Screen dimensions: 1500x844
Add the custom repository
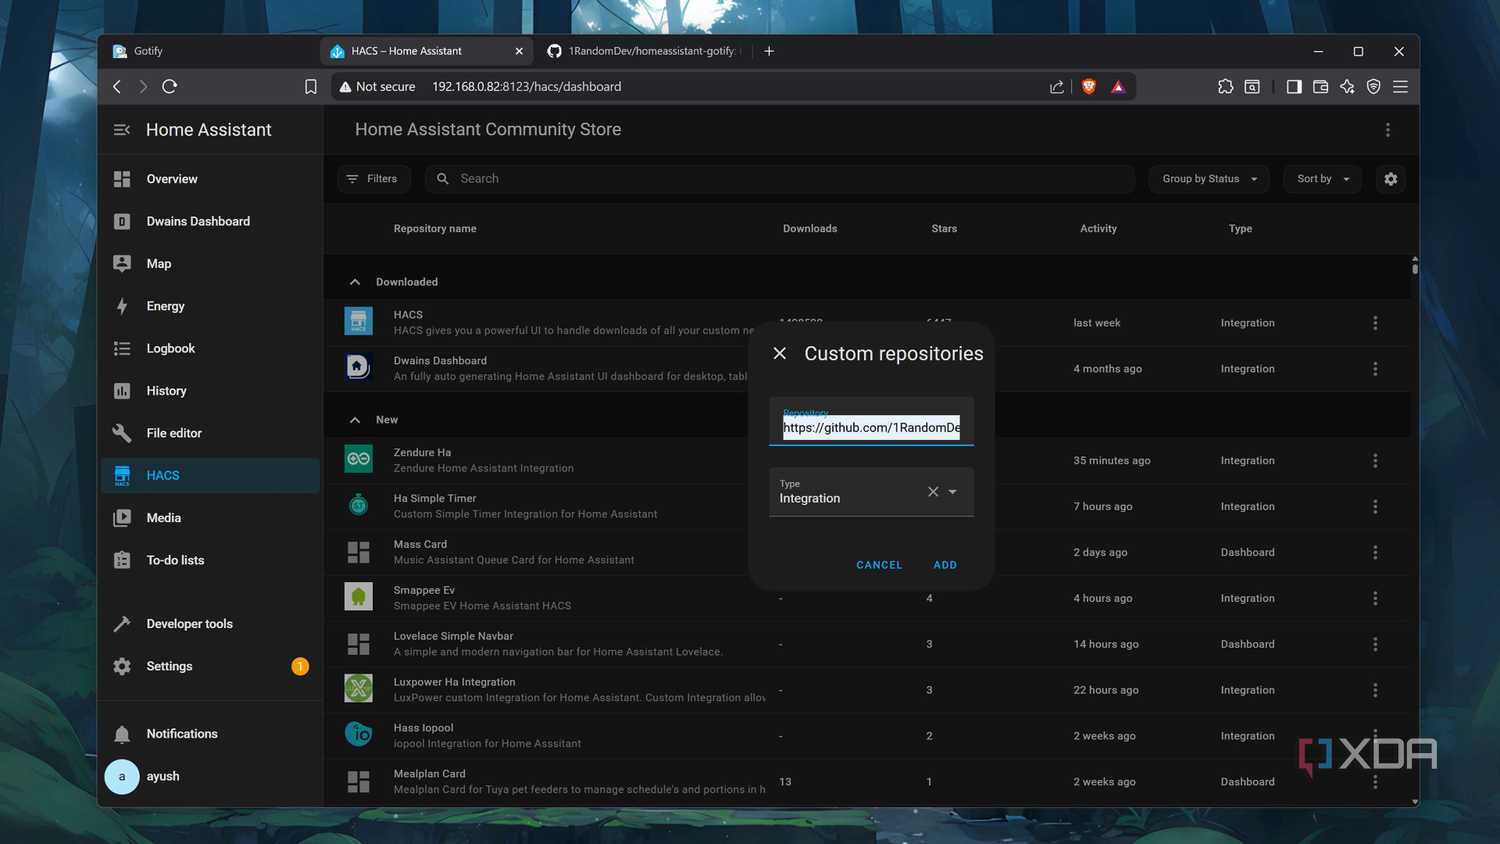(x=945, y=565)
